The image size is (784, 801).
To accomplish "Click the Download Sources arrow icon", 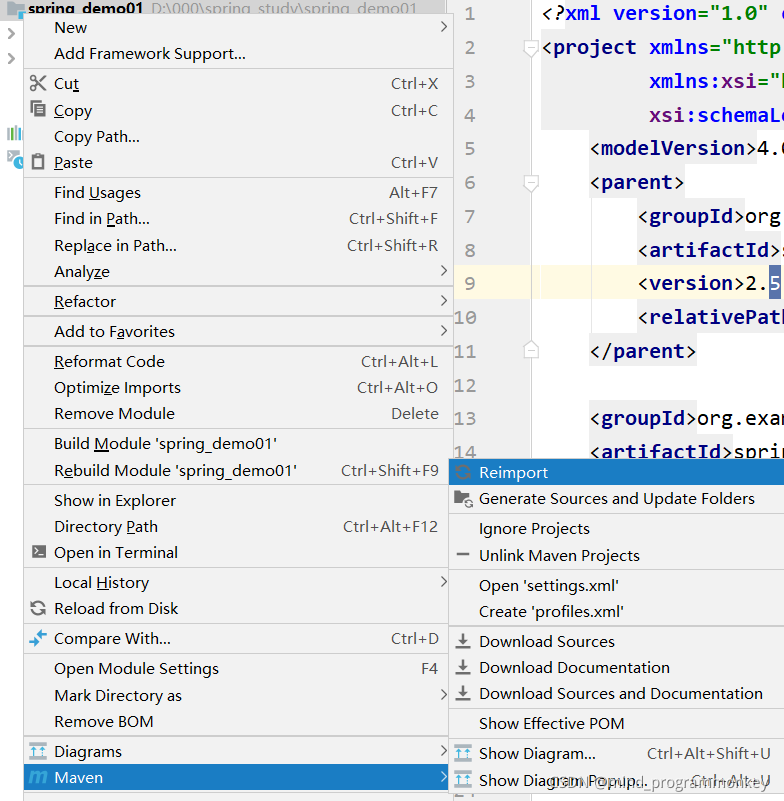I will (463, 641).
